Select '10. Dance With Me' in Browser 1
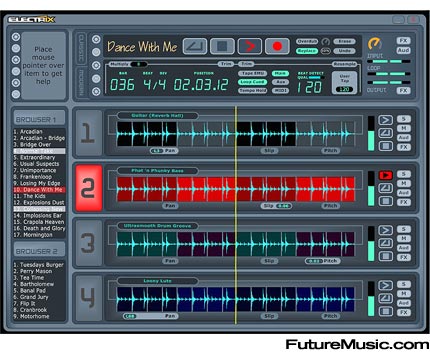Image resolution: width=430 pixels, height=360 pixels. pos(39,190)
